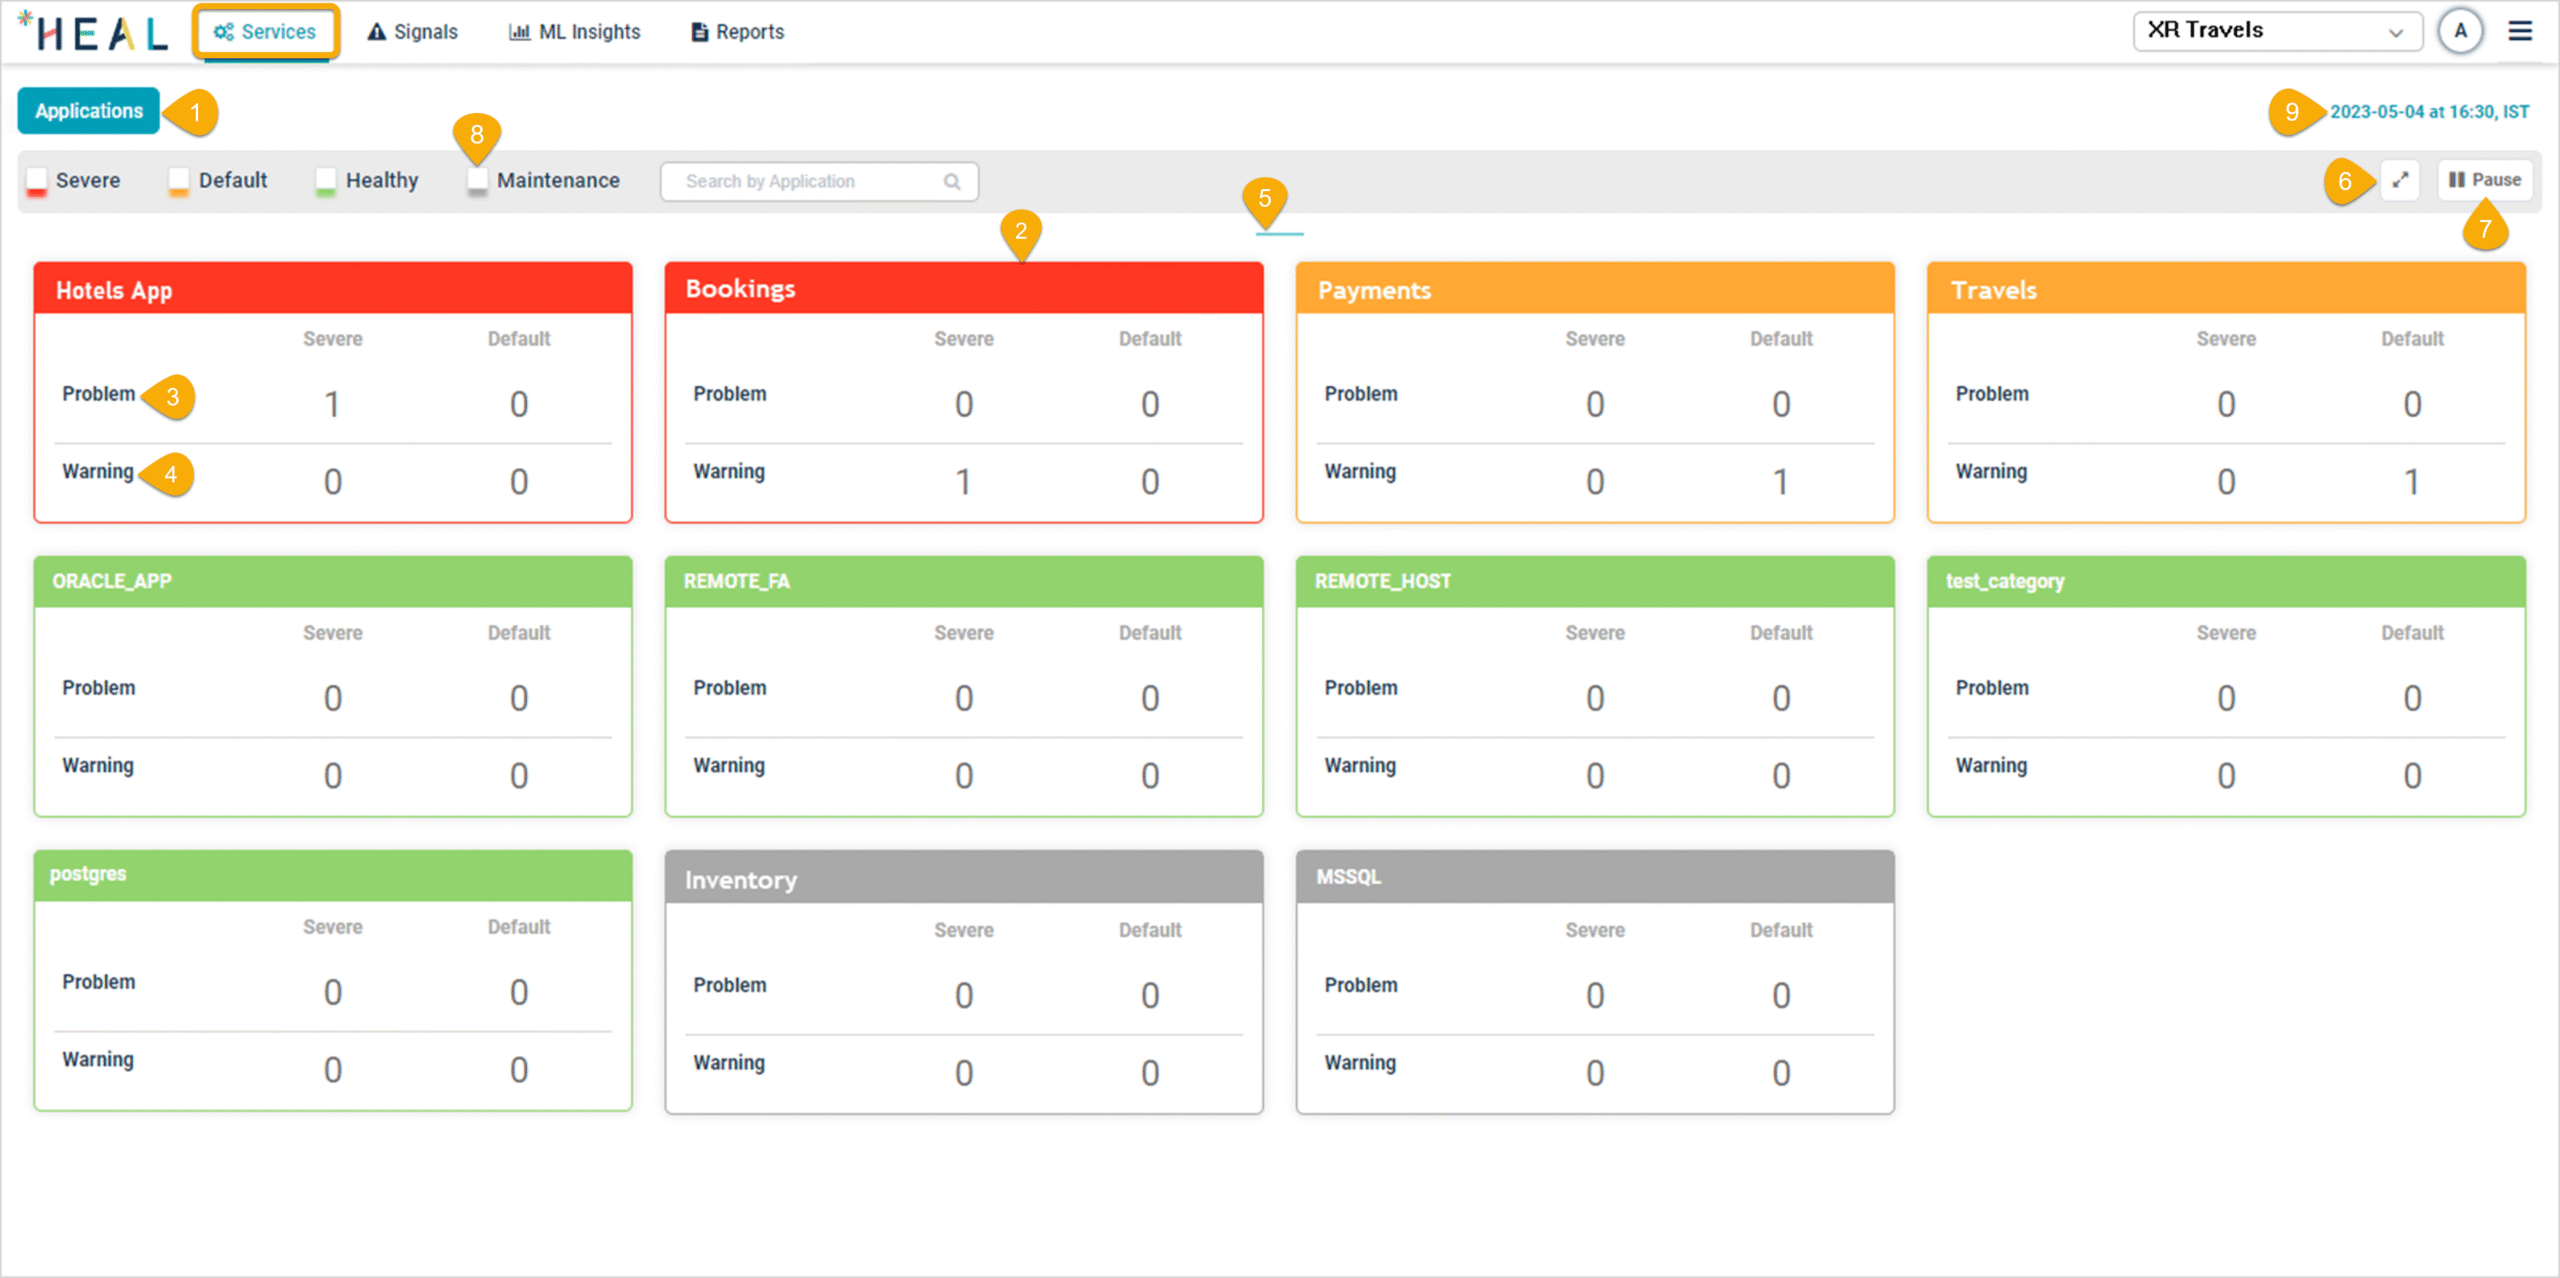Screen dimensions: 2560x1278
Task: Toggle the Severe filter checkbox
Action: click(37, 180)
